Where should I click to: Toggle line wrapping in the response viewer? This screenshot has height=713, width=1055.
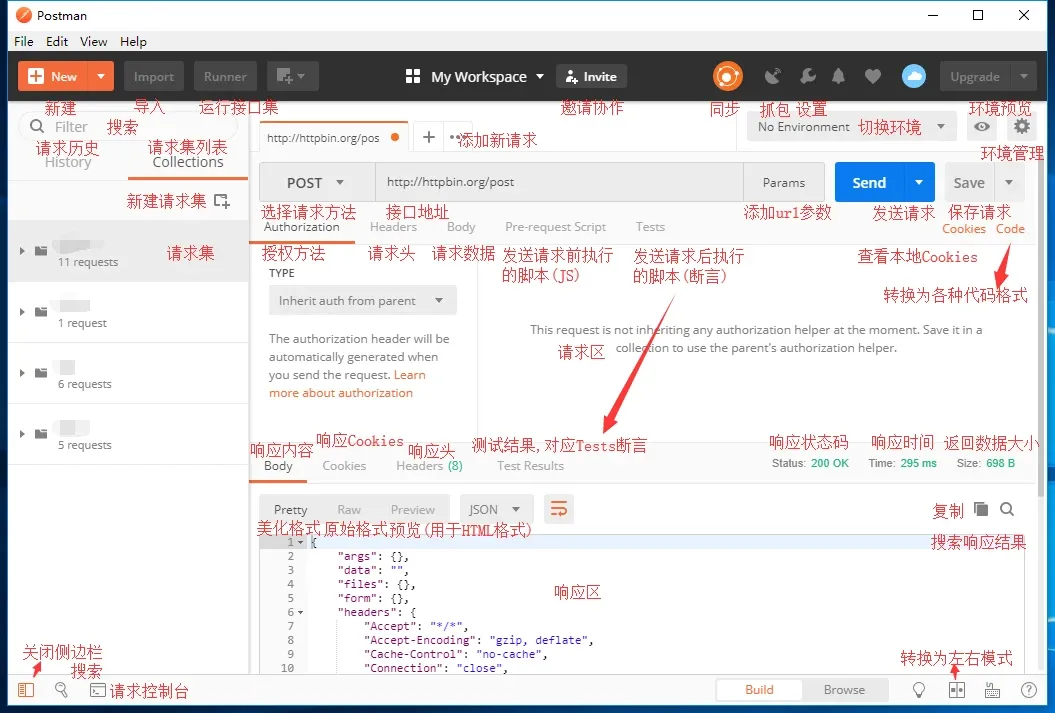pos(558,509)
